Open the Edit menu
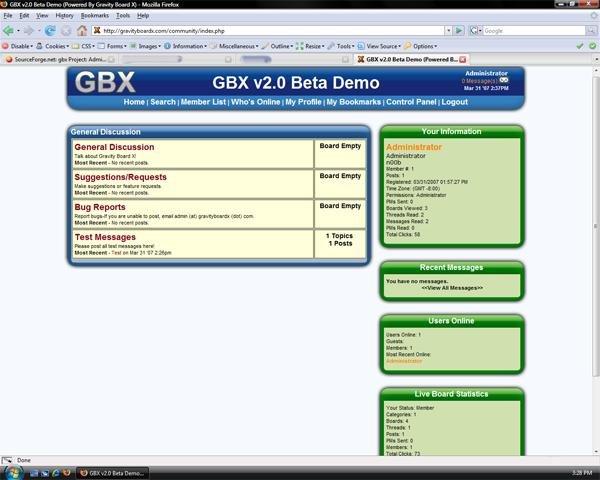 (x=24, y=16)
